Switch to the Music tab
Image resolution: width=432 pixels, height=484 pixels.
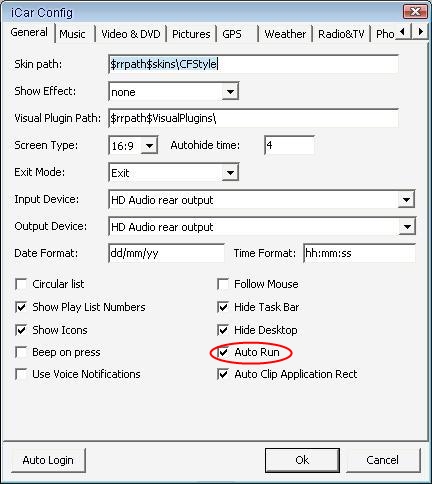pyautogui.click(x=72, y=34)
